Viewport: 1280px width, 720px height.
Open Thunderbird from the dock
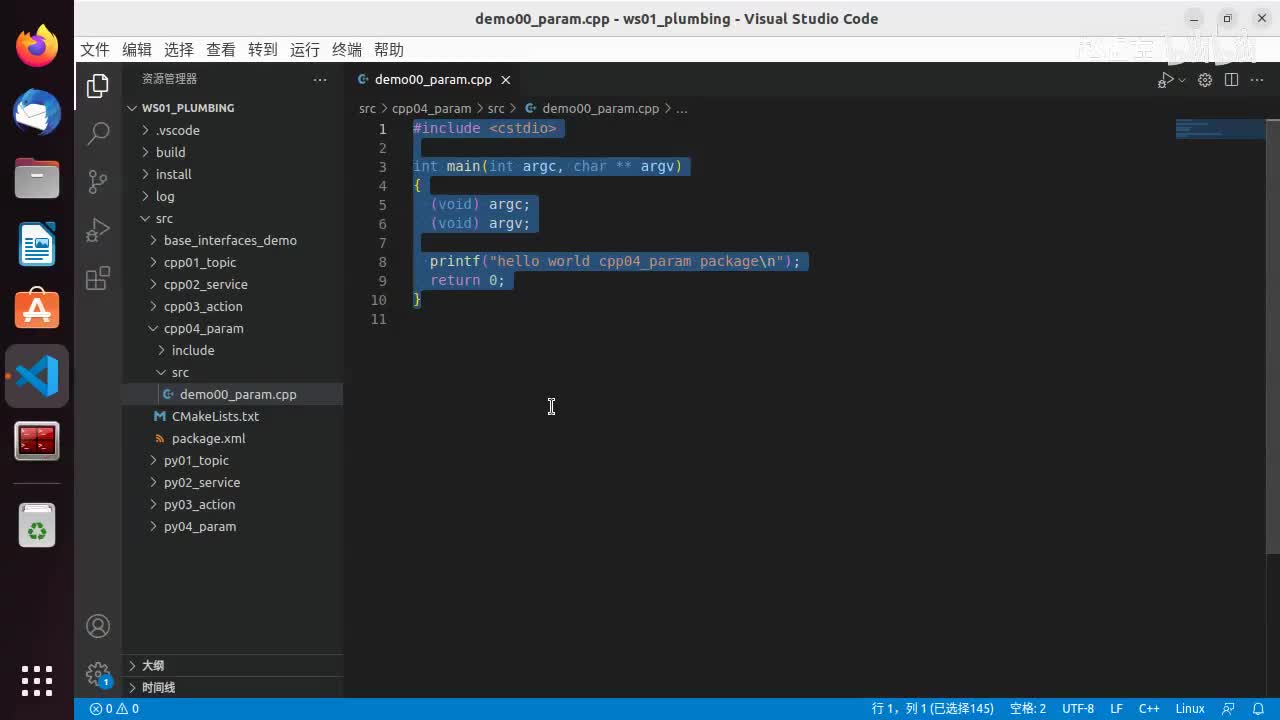(x=37, y=112)
